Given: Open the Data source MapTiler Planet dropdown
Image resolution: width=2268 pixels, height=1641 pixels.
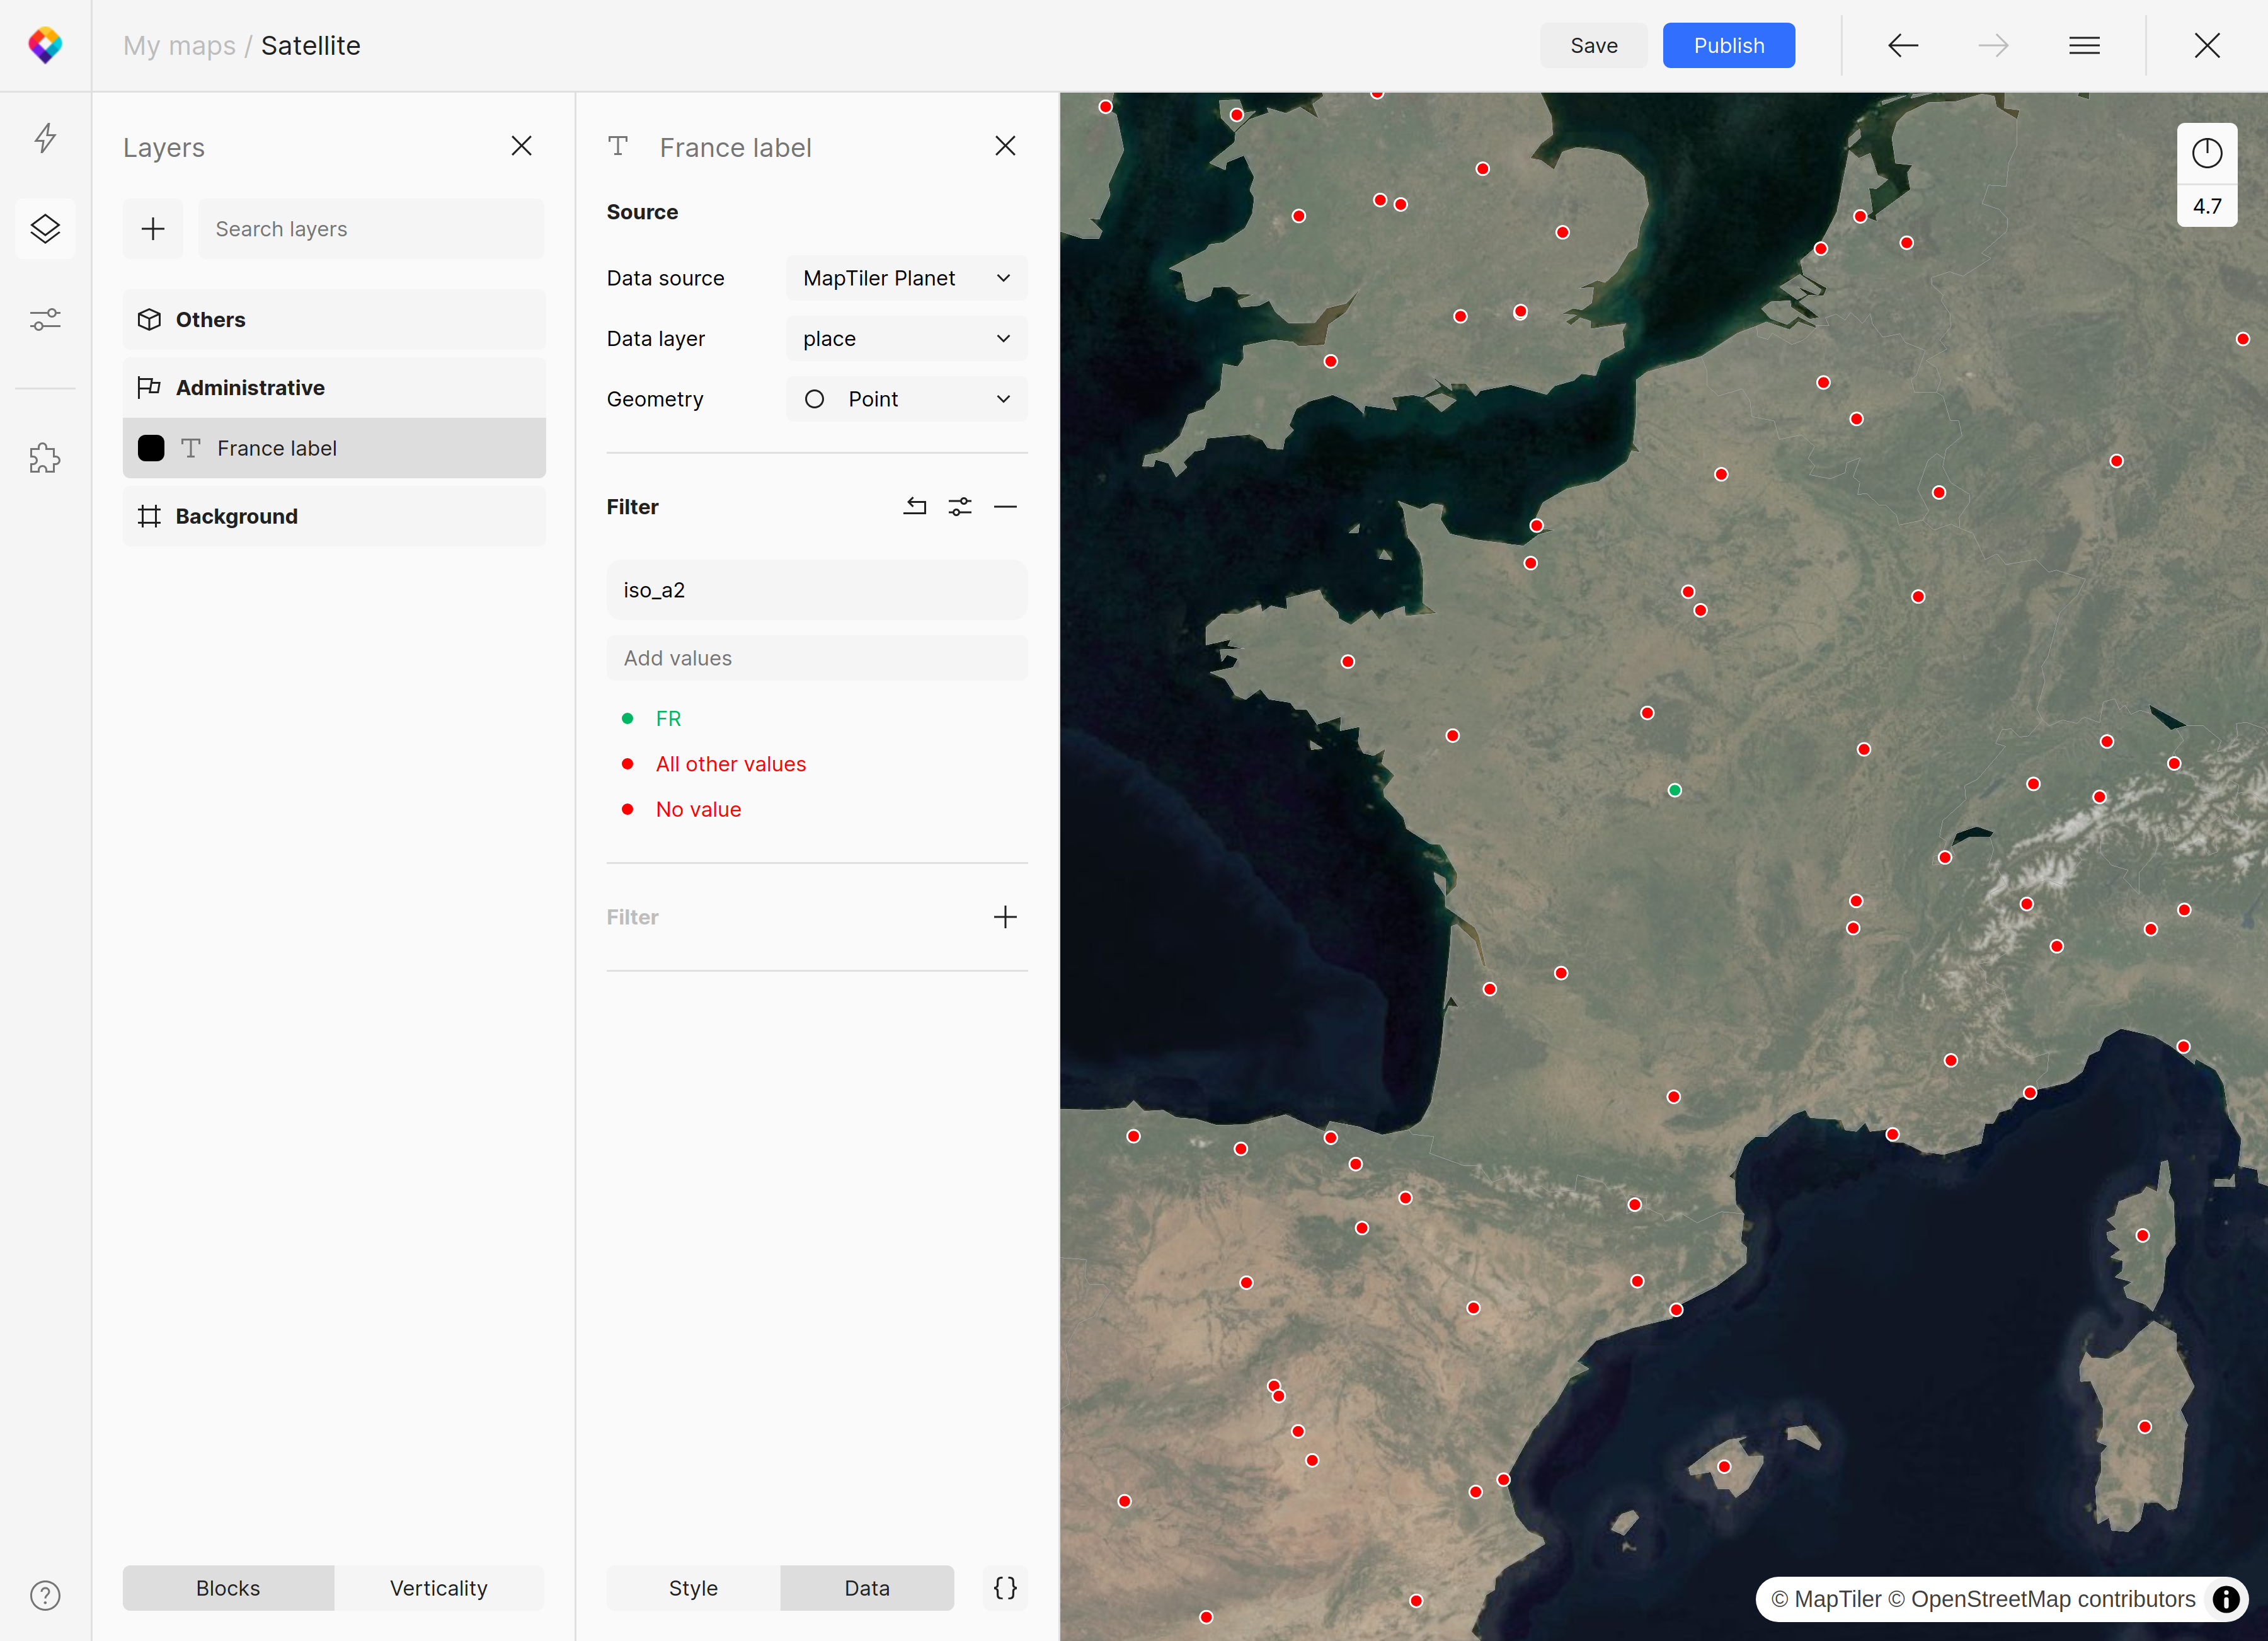Looking at the screenshot, I should [x=906, y=278].
